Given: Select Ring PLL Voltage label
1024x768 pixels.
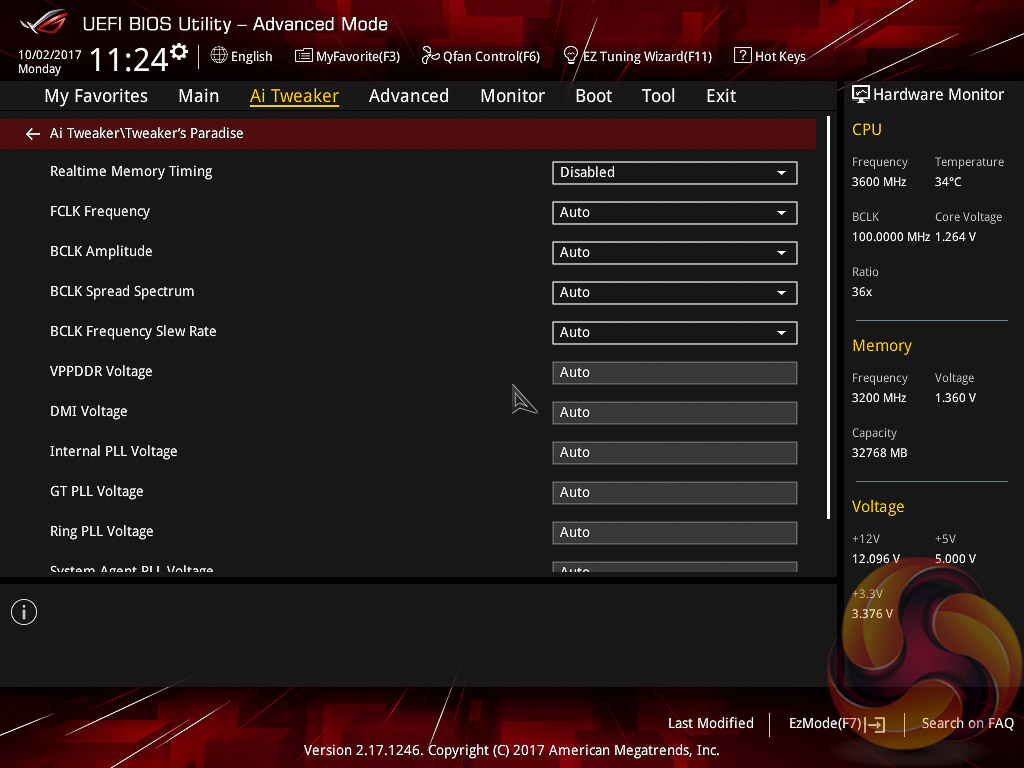Looking at the screenshot, I should [102, 531].
